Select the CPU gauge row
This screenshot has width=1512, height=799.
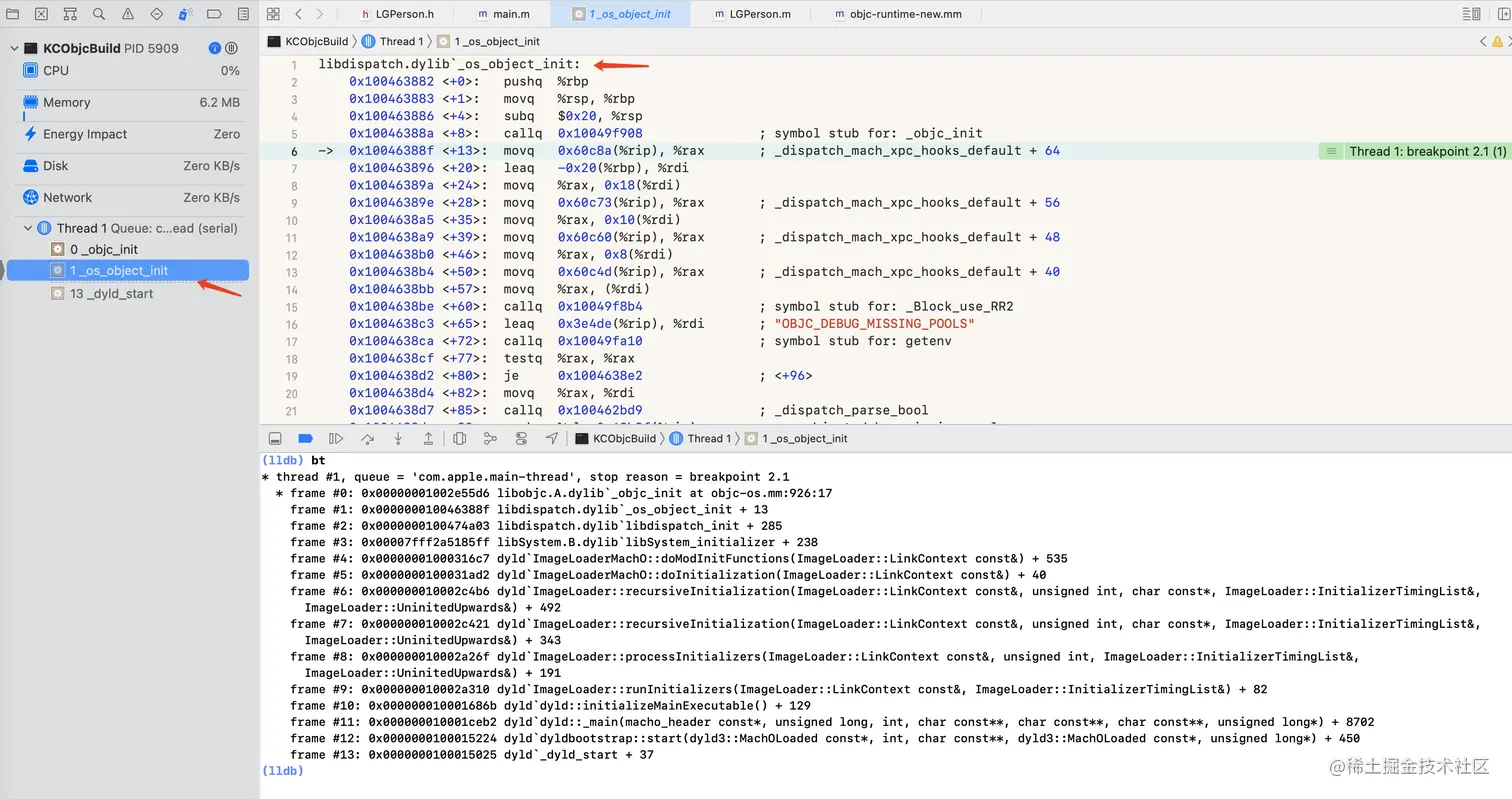(129, 71)
